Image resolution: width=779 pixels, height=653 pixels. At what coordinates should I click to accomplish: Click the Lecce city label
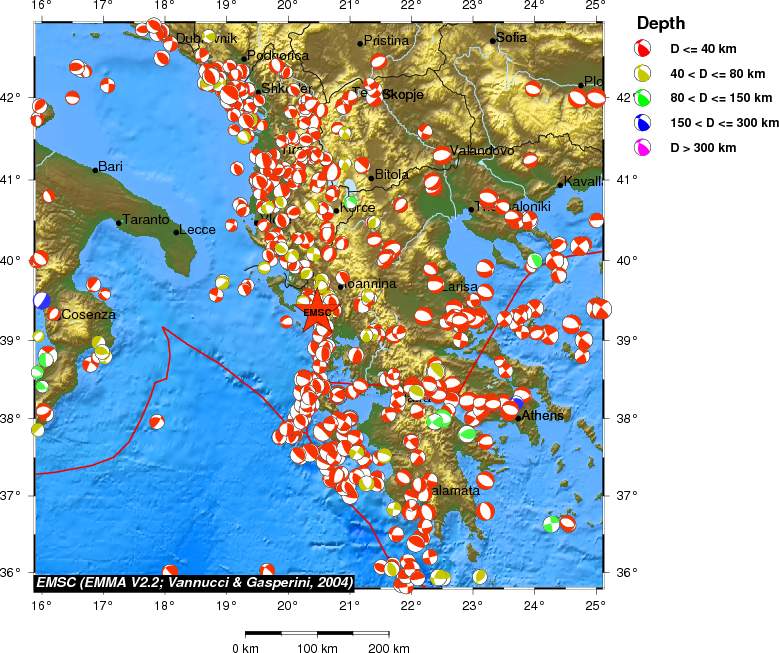click(x=198, y=230)
